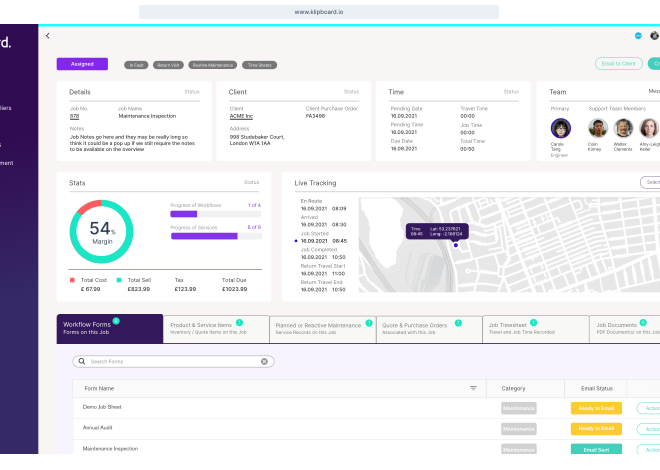Open Colin Kinney's team avatar
660x470 pixels.
[x=598, y=128]
